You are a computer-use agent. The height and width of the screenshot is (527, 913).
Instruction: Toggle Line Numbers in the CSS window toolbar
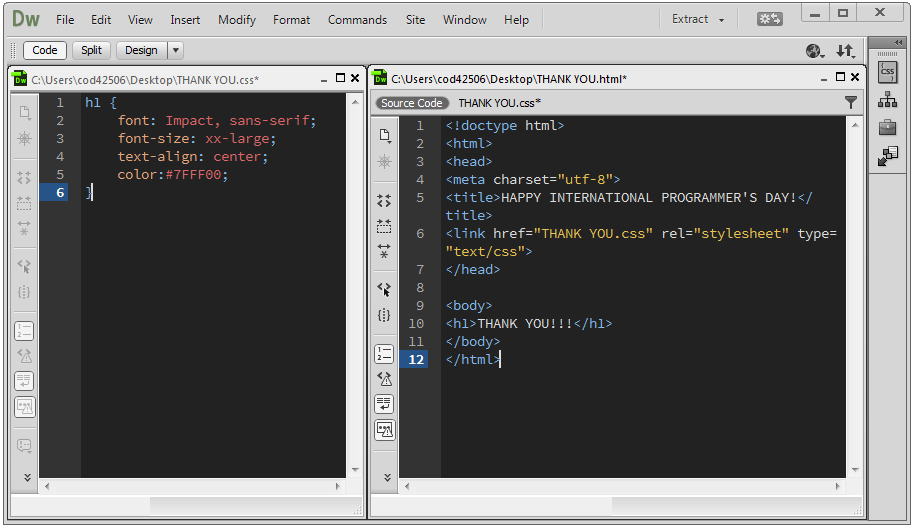24,331
